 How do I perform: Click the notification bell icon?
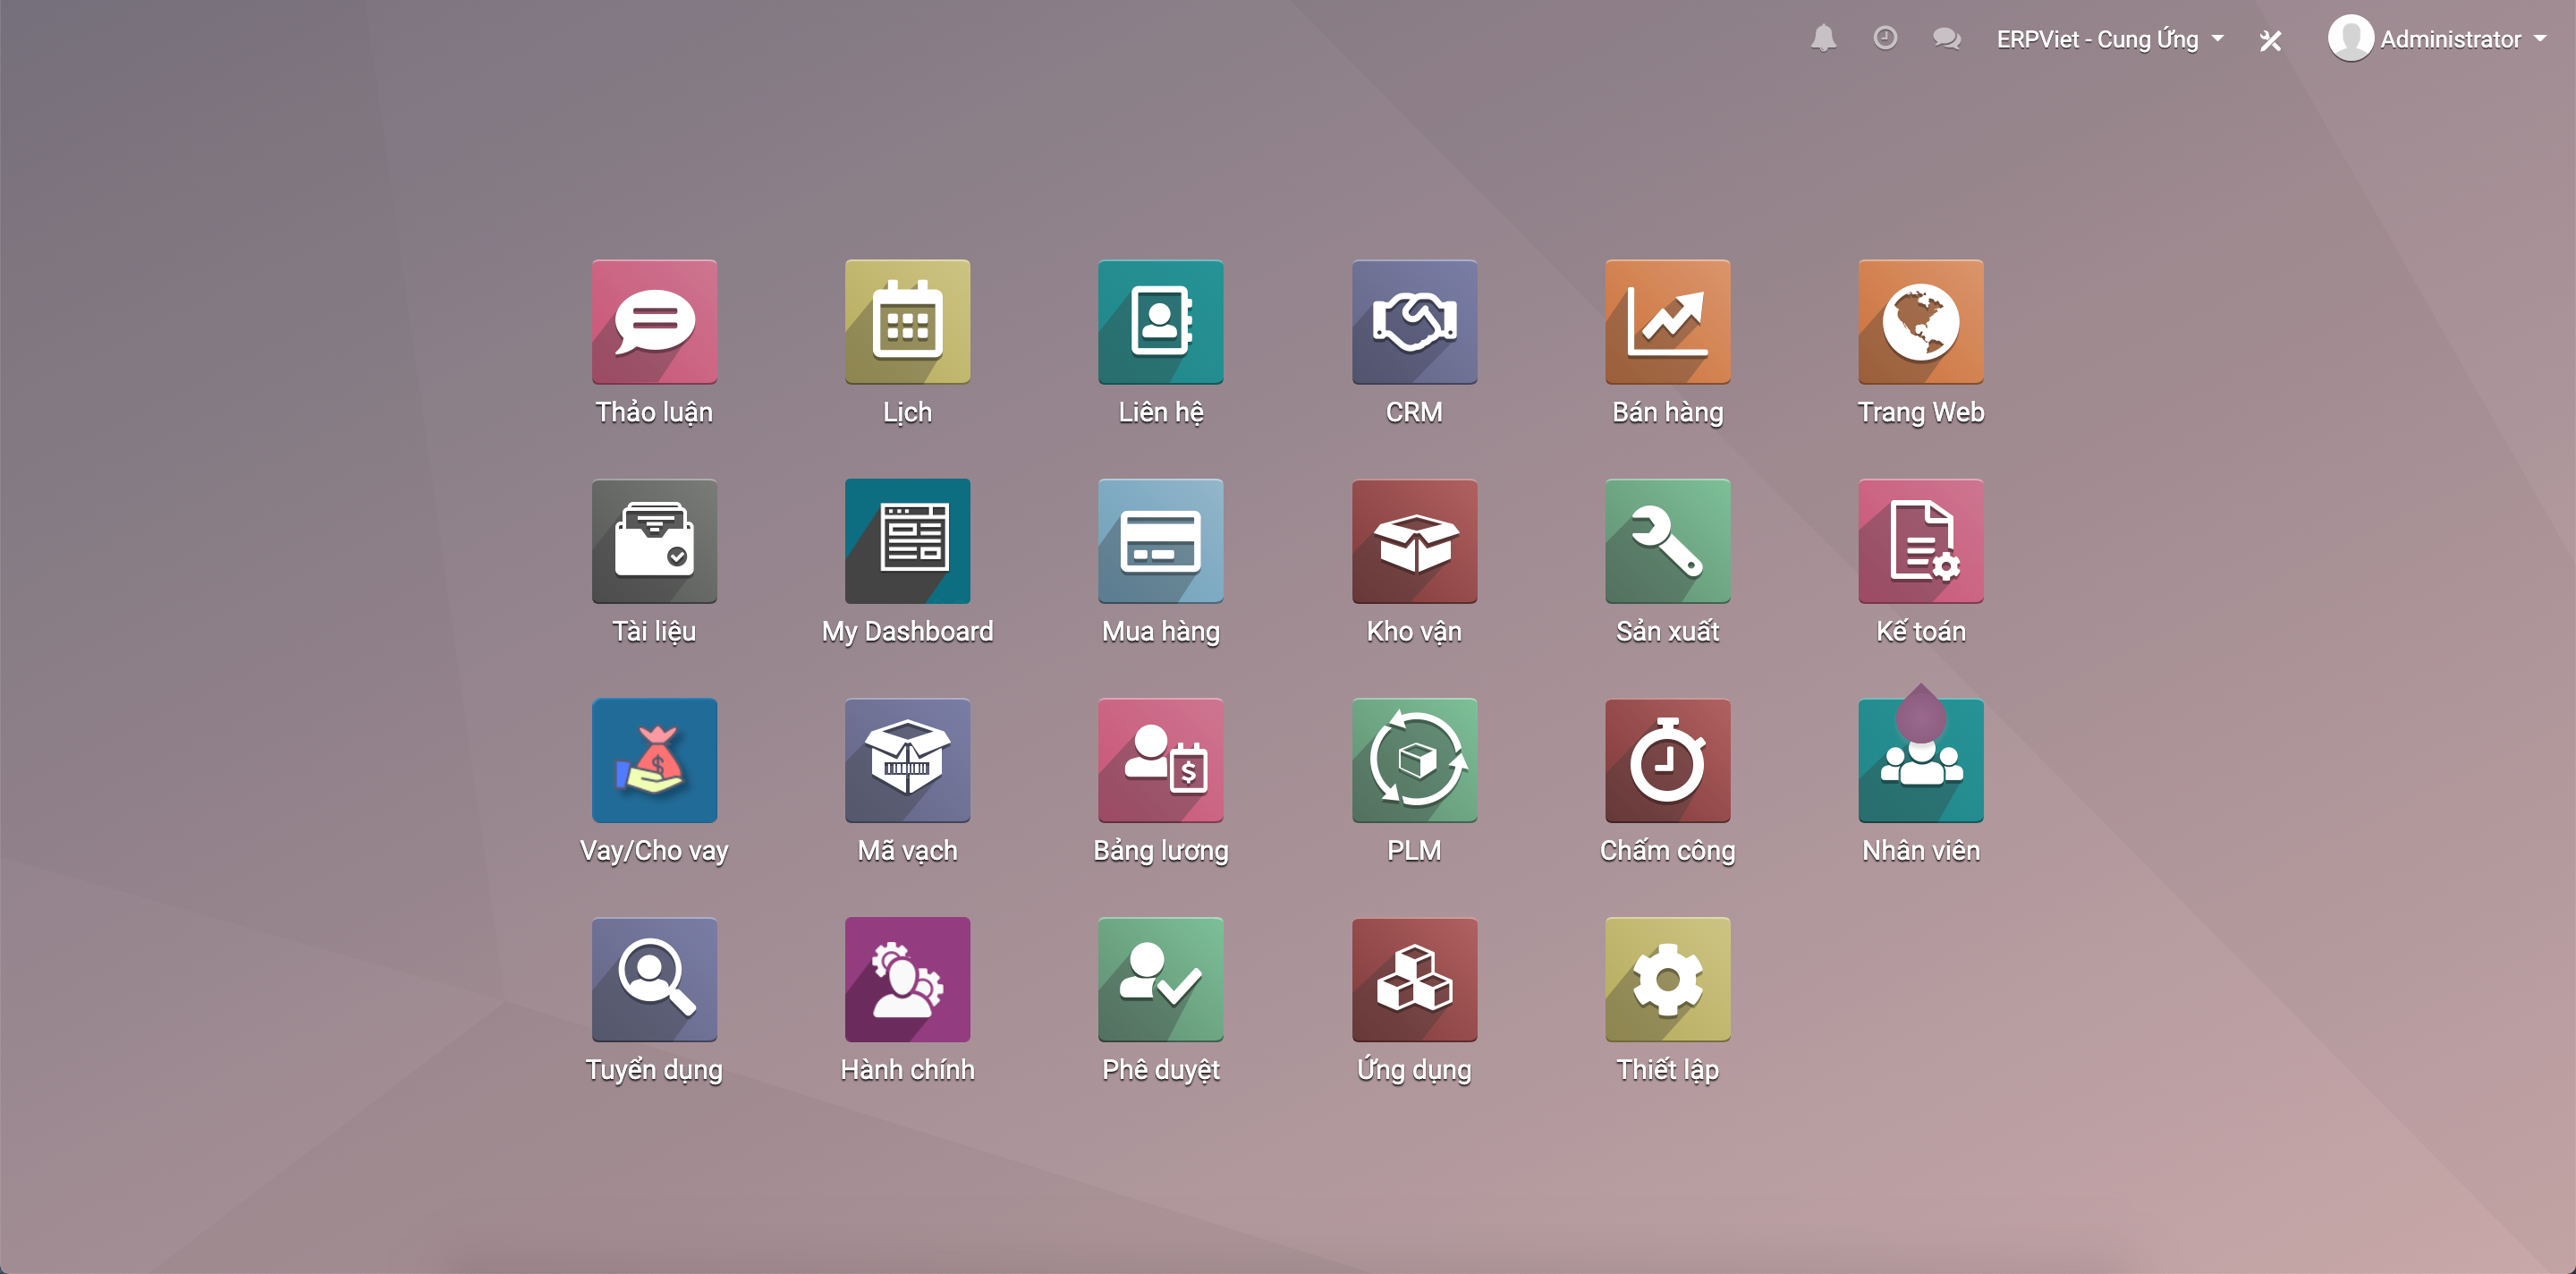(1823, 38)
